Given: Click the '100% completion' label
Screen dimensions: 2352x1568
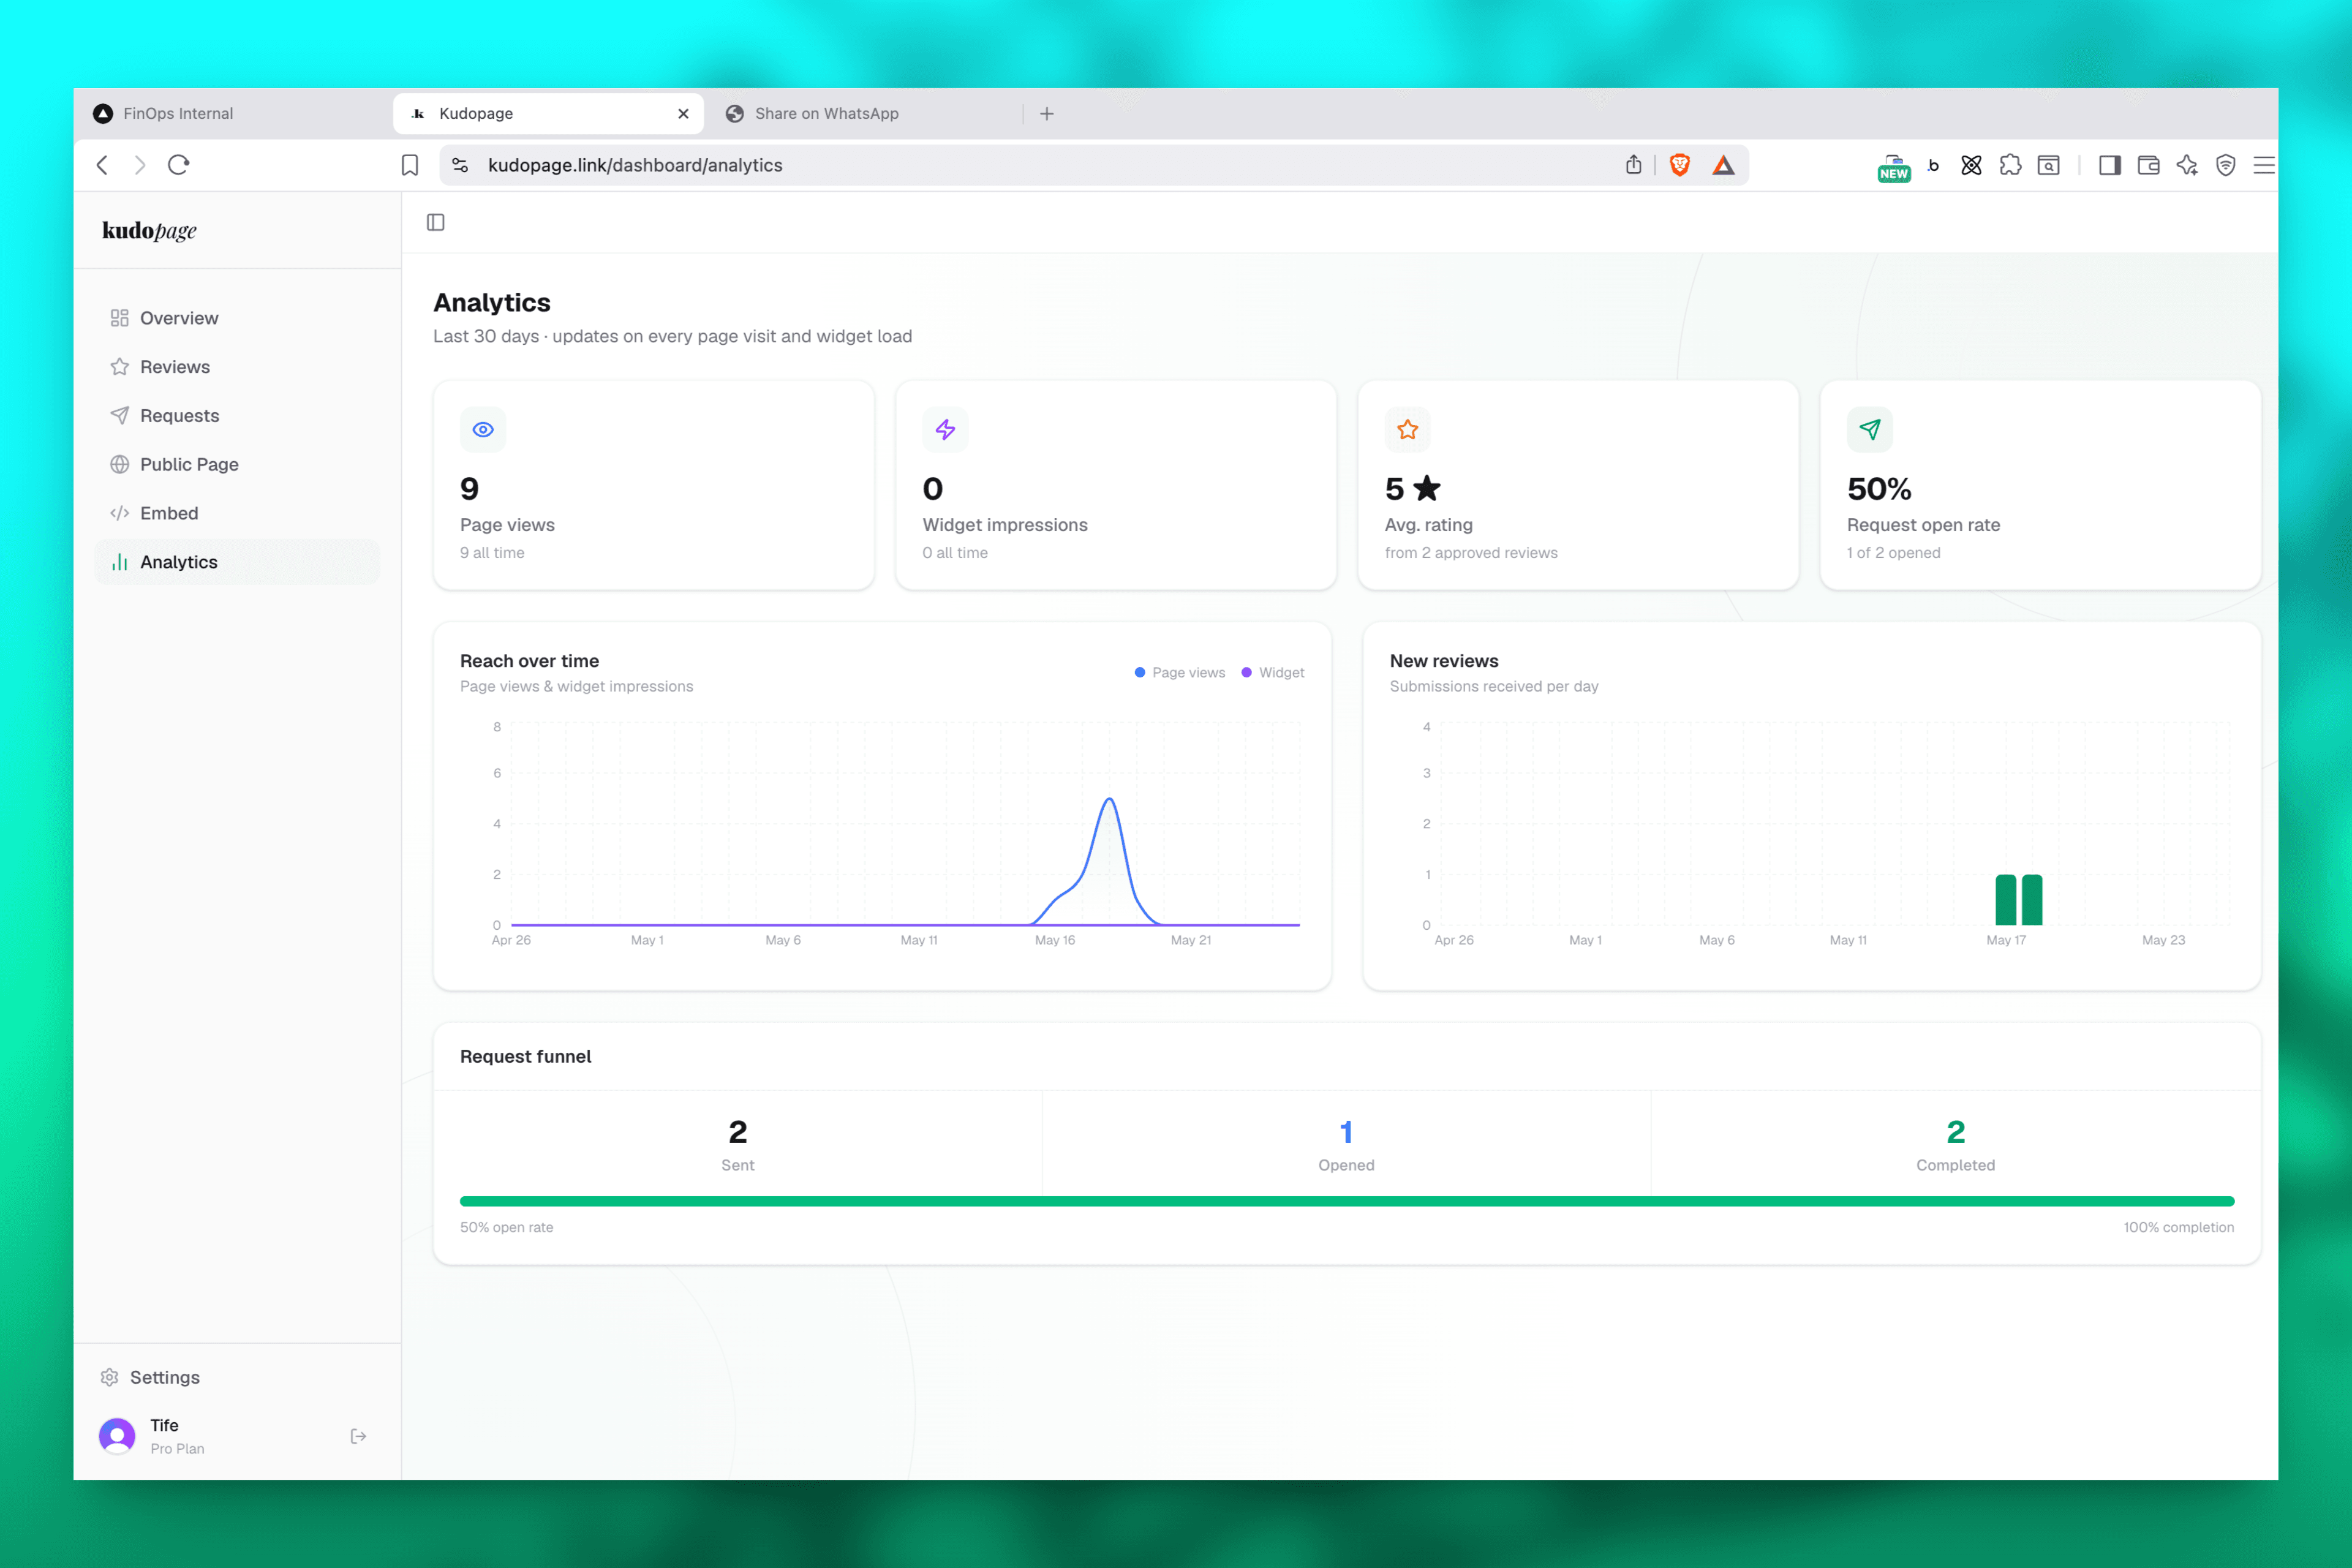Looking at the screenshot, I should coord(2179,1227).
